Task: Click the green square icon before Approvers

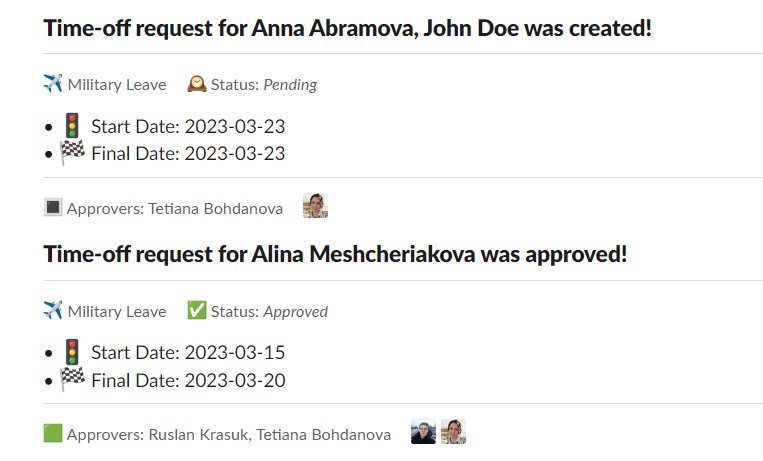Action: click(x=53, y=434)
